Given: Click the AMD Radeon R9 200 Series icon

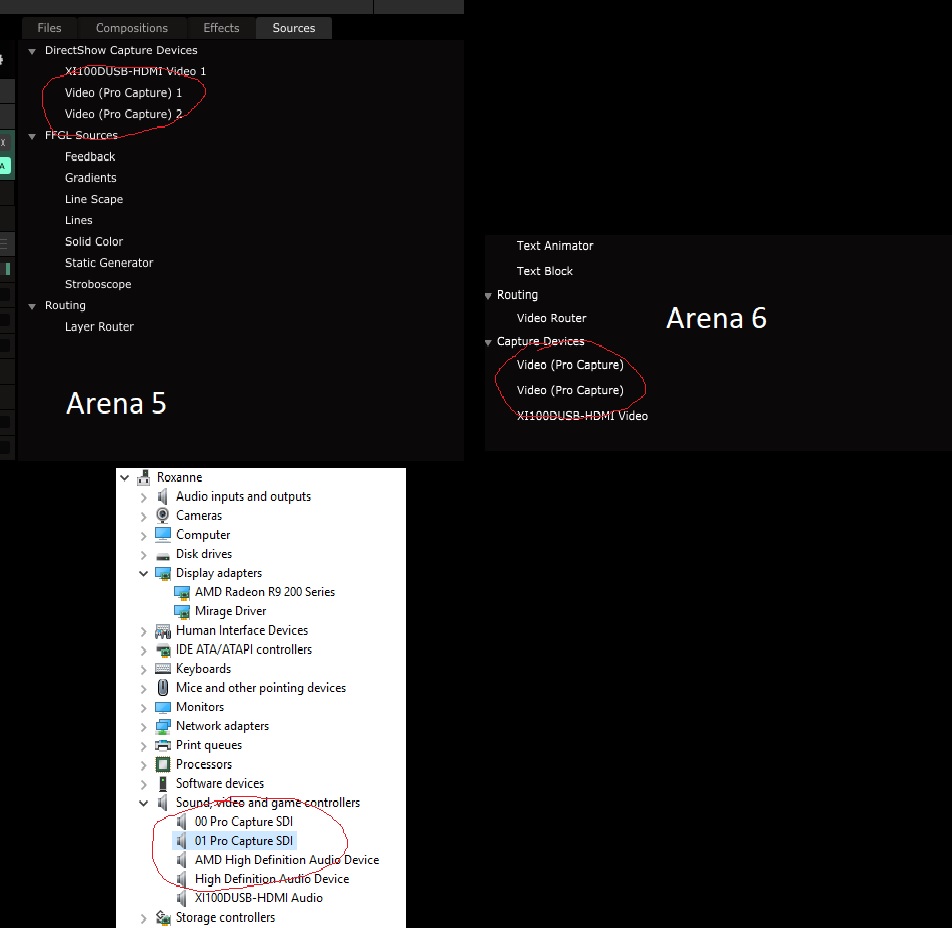Looking at the screenshot, I should tap(182, 592).
